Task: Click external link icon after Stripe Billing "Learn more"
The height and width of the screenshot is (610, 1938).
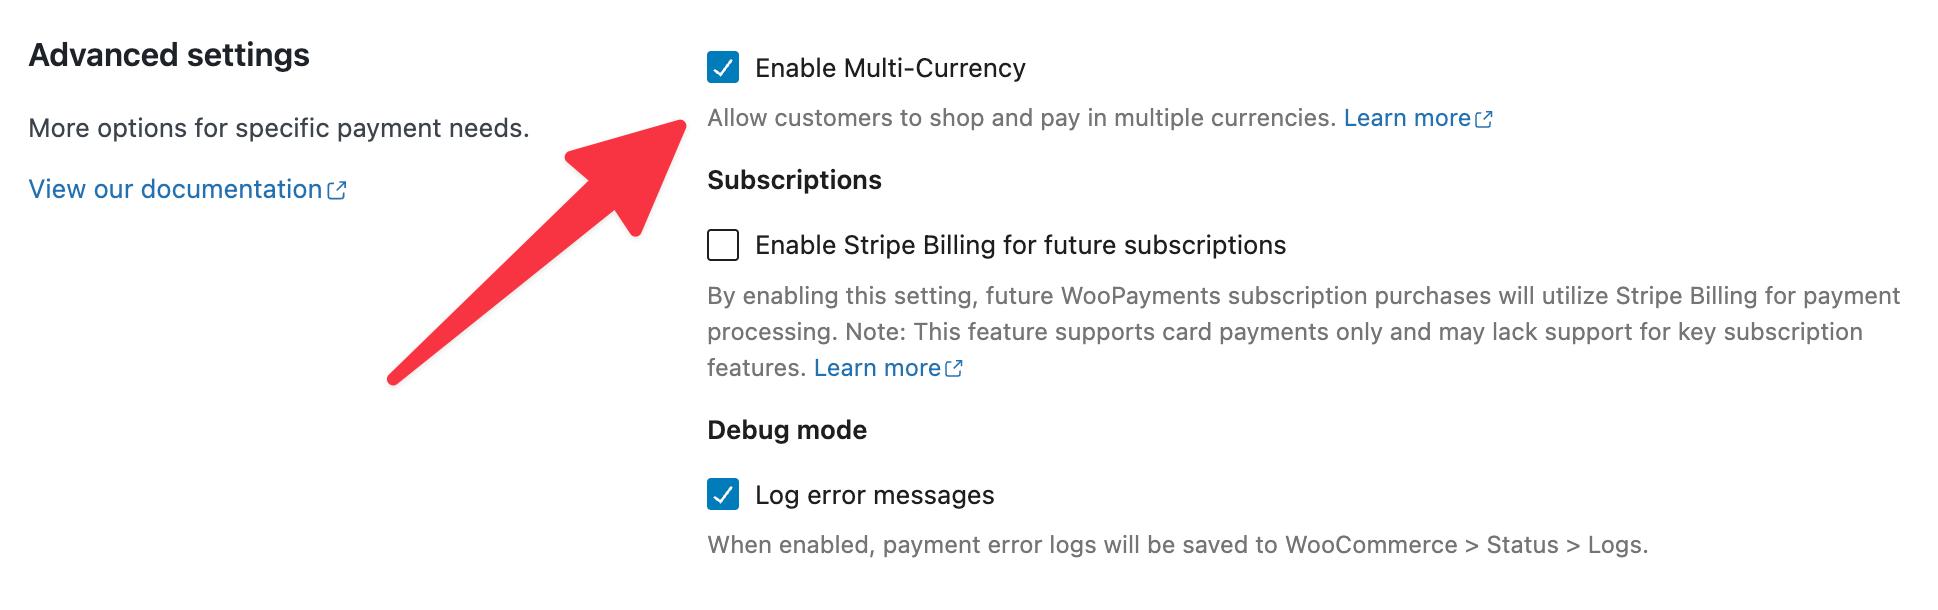Action: [x=953, y=367]
